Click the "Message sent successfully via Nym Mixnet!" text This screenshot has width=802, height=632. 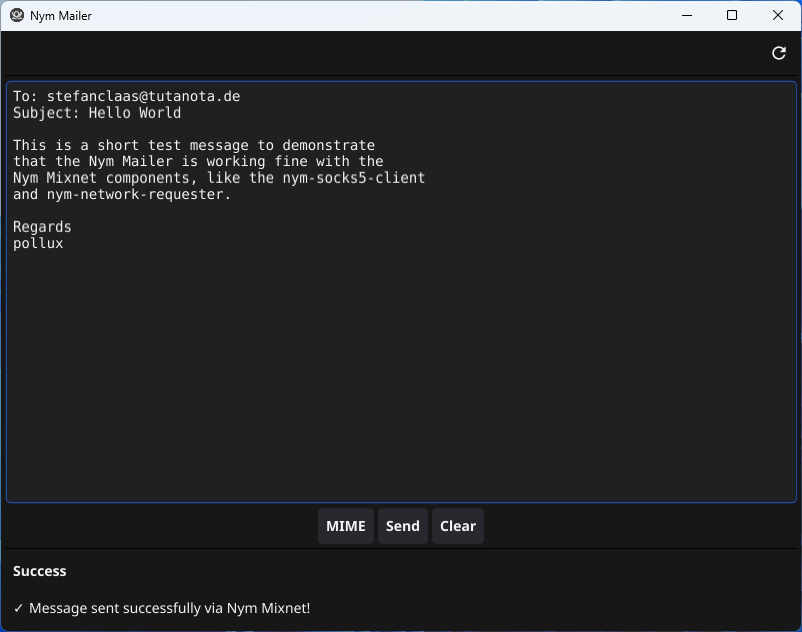pyautogui.click(x=170, y=608)
